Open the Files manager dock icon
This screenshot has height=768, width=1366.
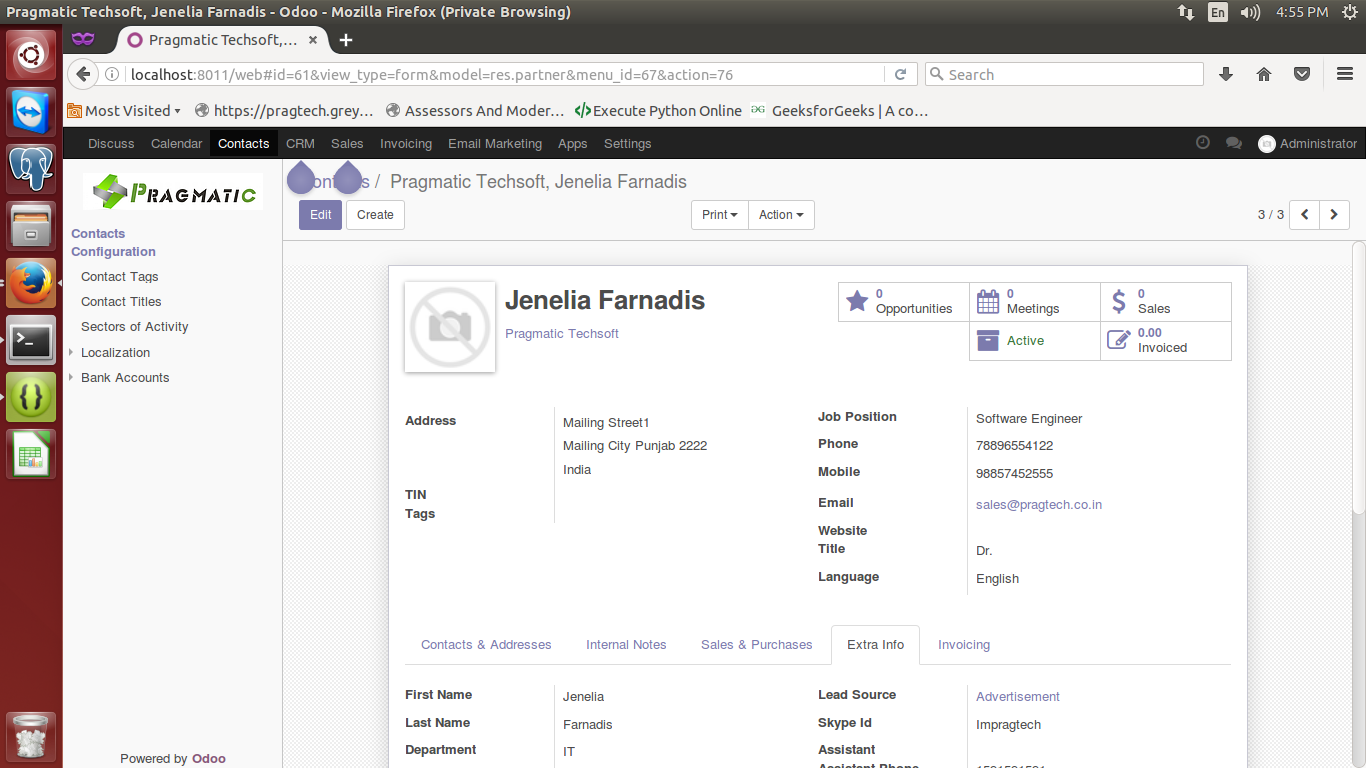32,225
